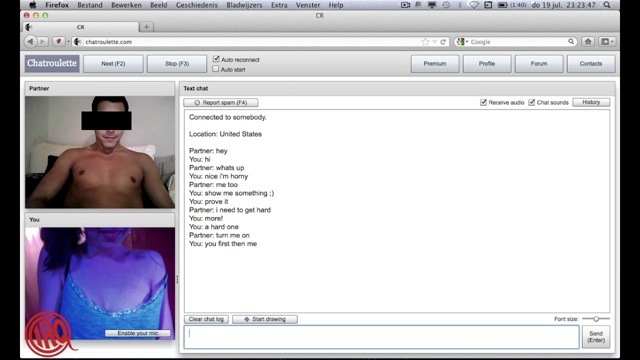Bookmark page with the star icon
Viewport: 640px width, 360px height.
[x=425, y=42]
